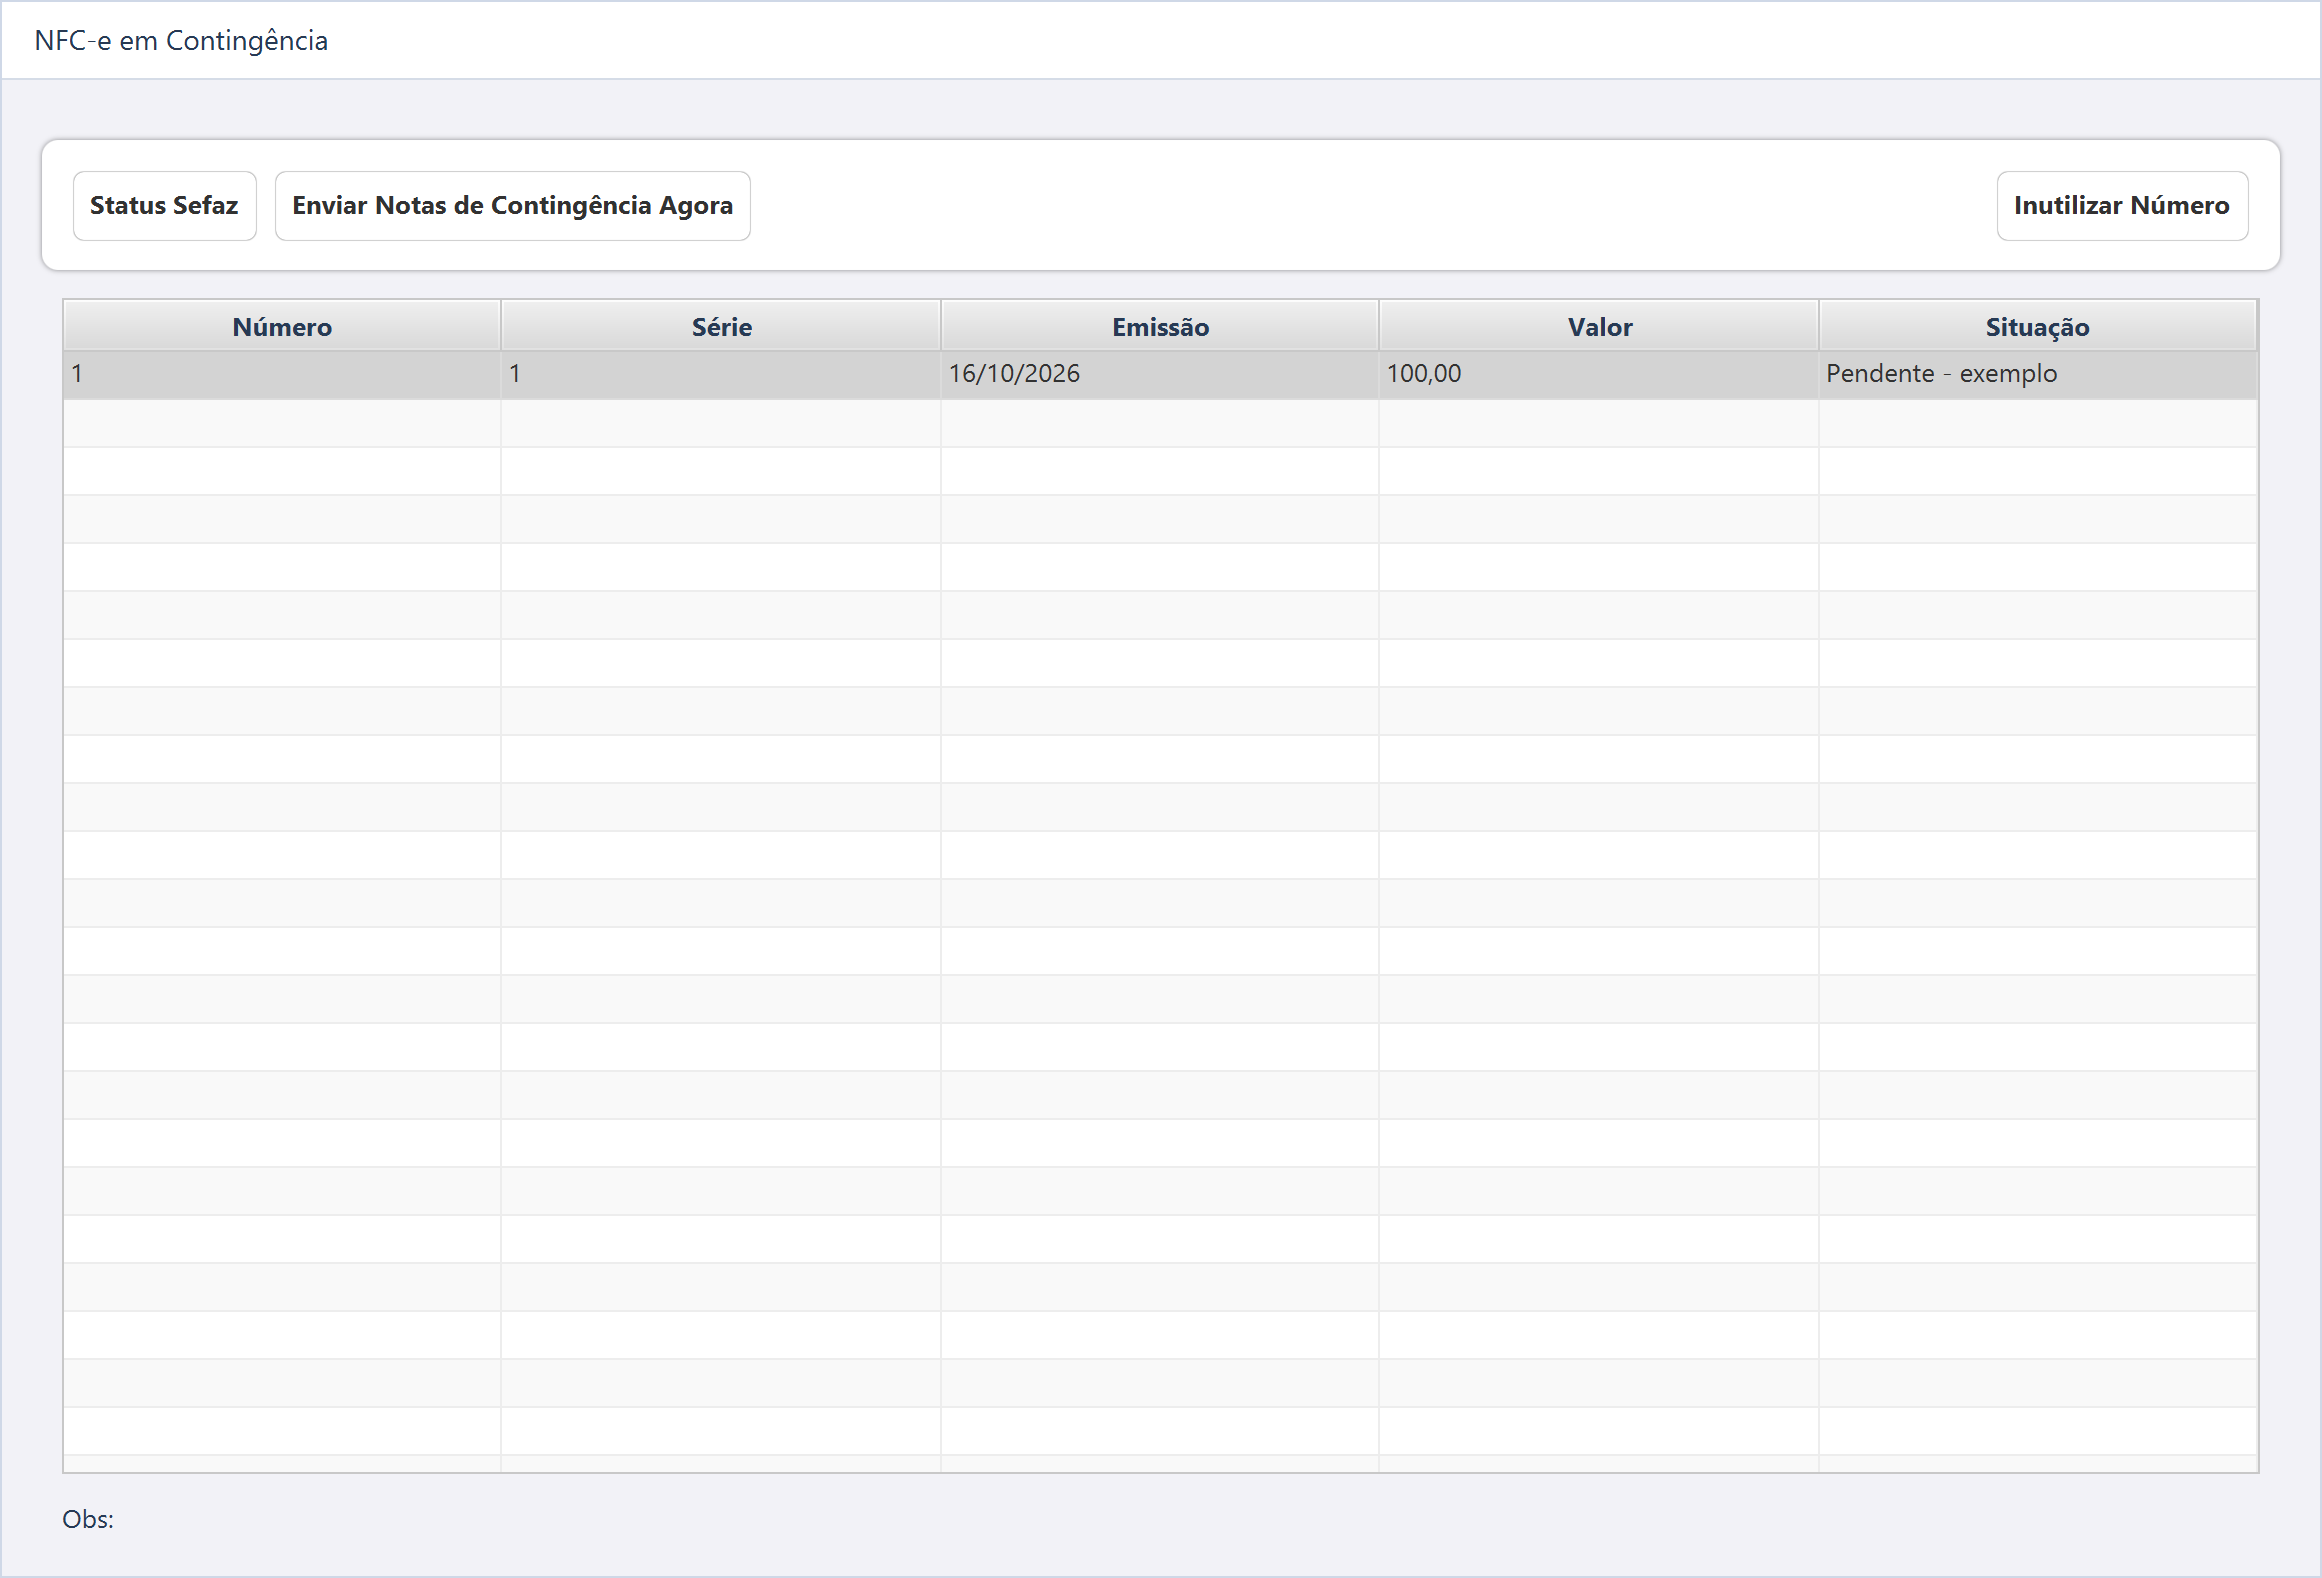Select the 'Pendente - exemplo' status cell
Viewport: 2322px width, 1578px height.
[2037, 374]
